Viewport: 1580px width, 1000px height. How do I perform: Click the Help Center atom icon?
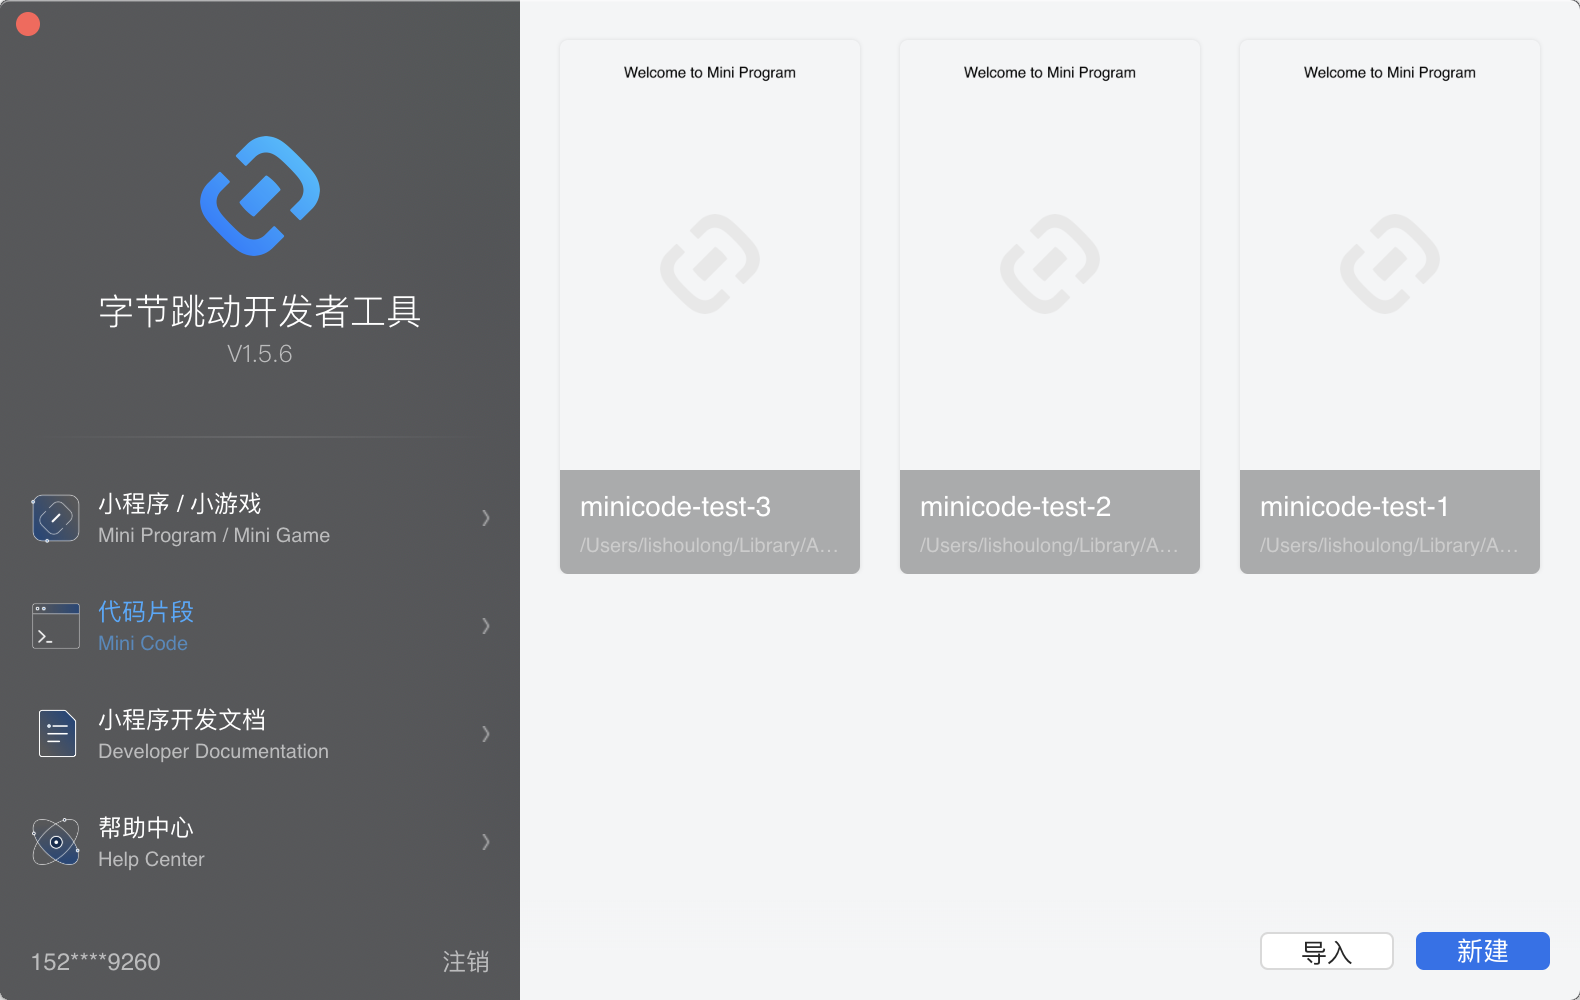(56, 842)
